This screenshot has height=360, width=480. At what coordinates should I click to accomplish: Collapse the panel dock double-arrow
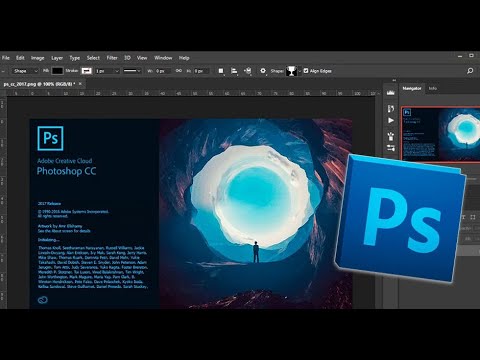point(394,80)
